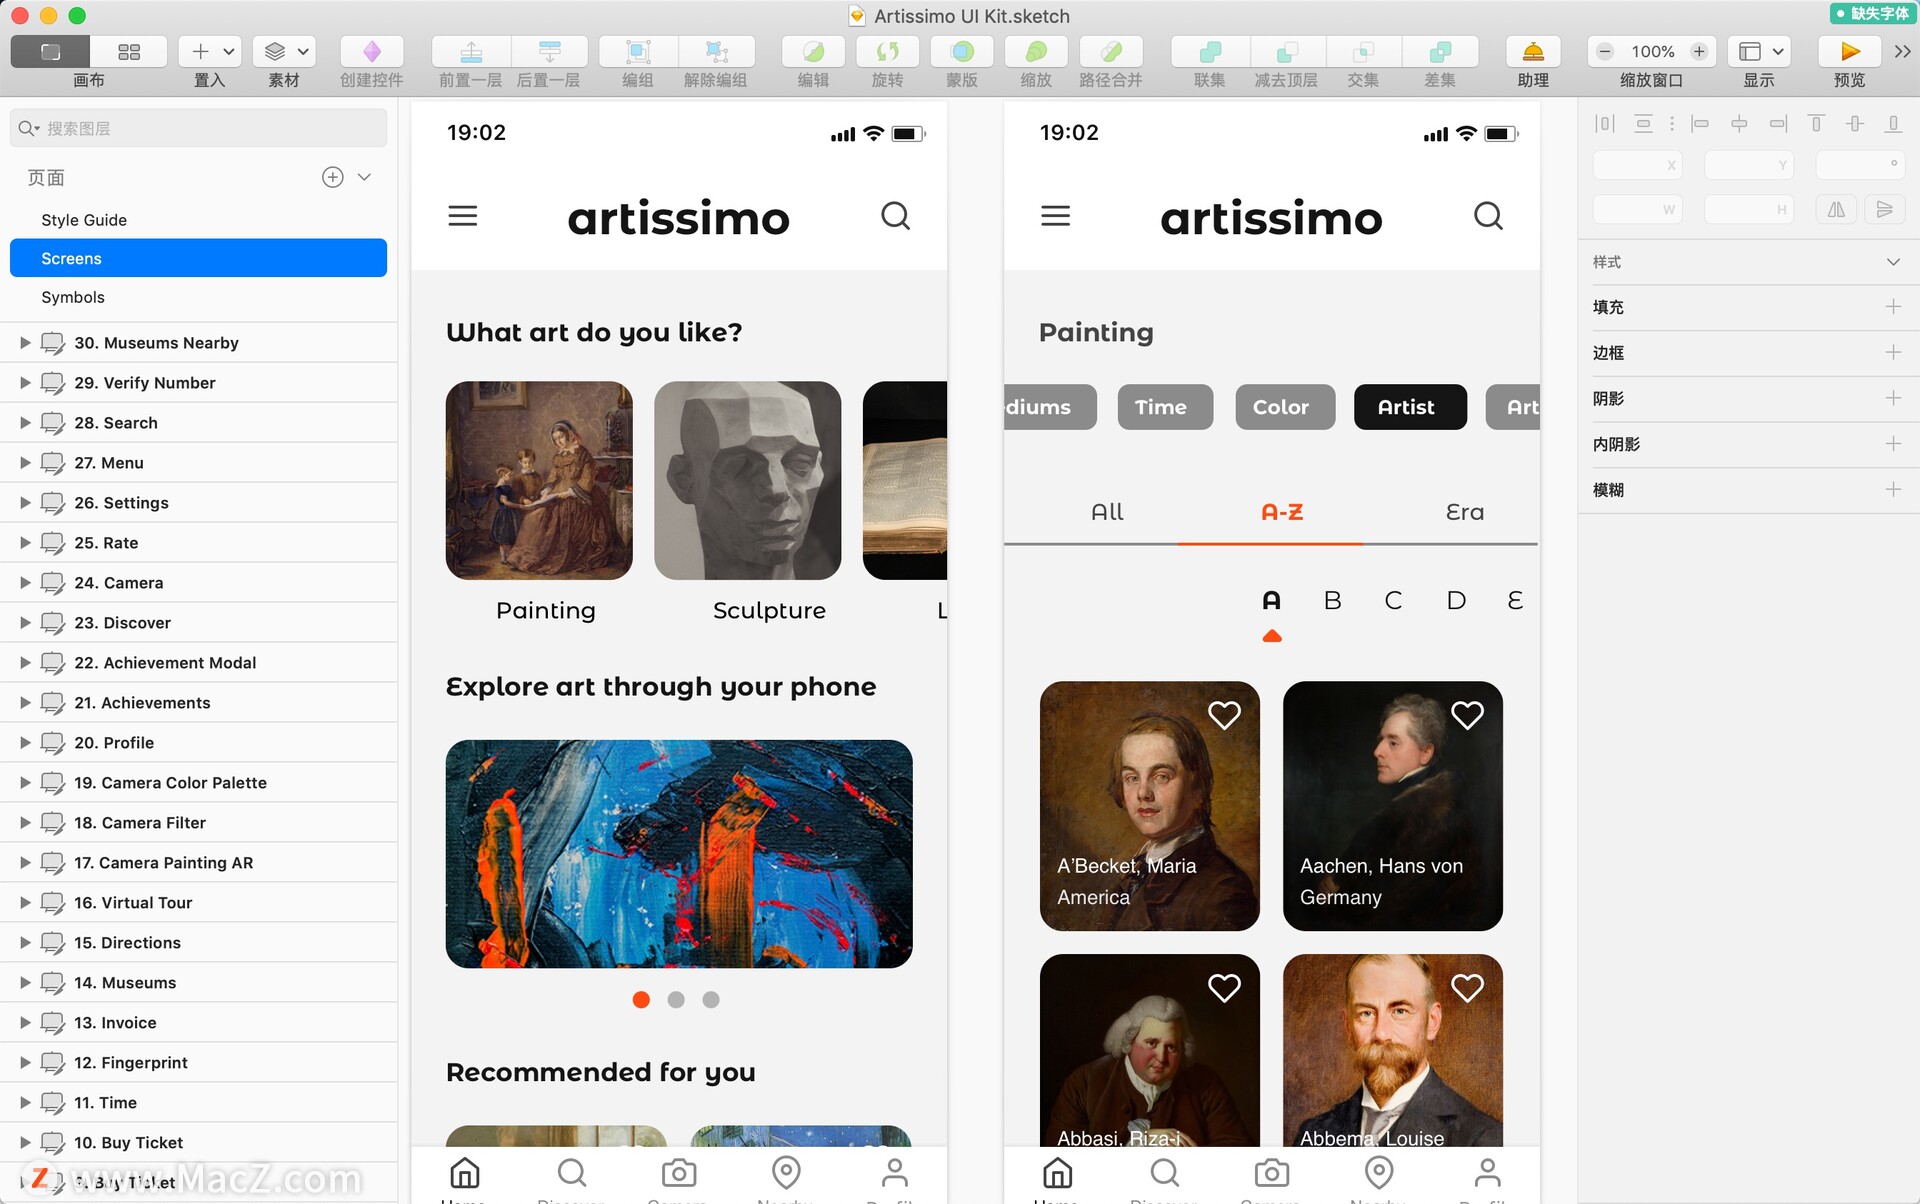Click the Difference (差集) boolean icon

[x=1440, y=51]
